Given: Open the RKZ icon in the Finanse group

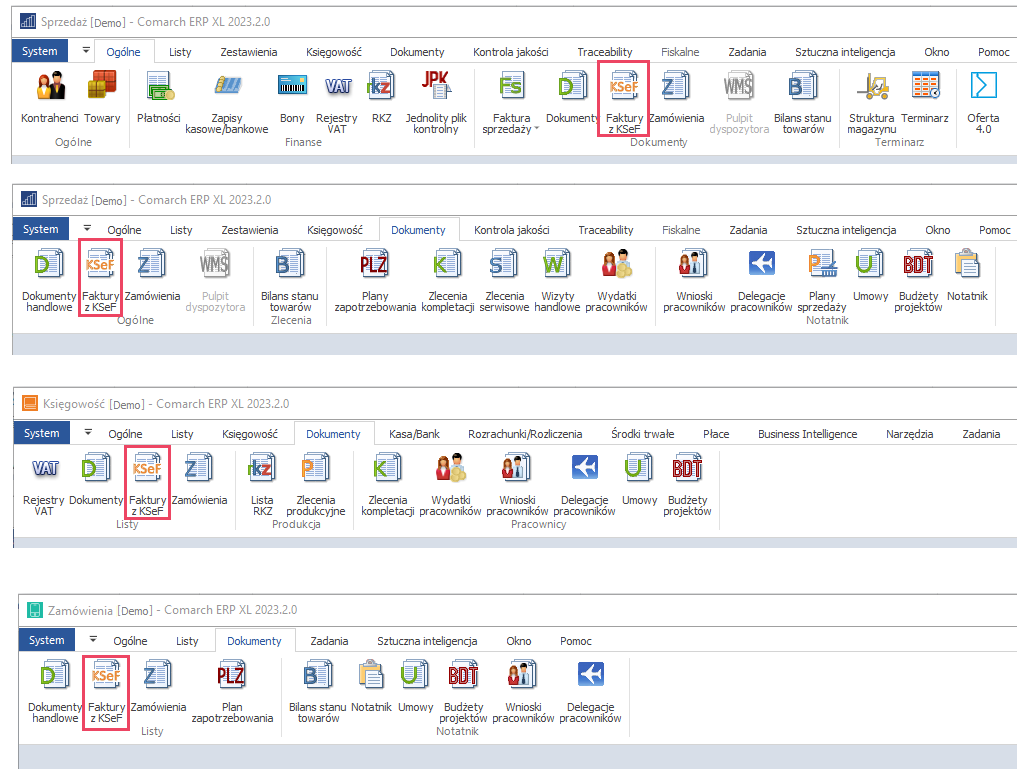Looking at the screenshot, I should (x=381, y=98).
